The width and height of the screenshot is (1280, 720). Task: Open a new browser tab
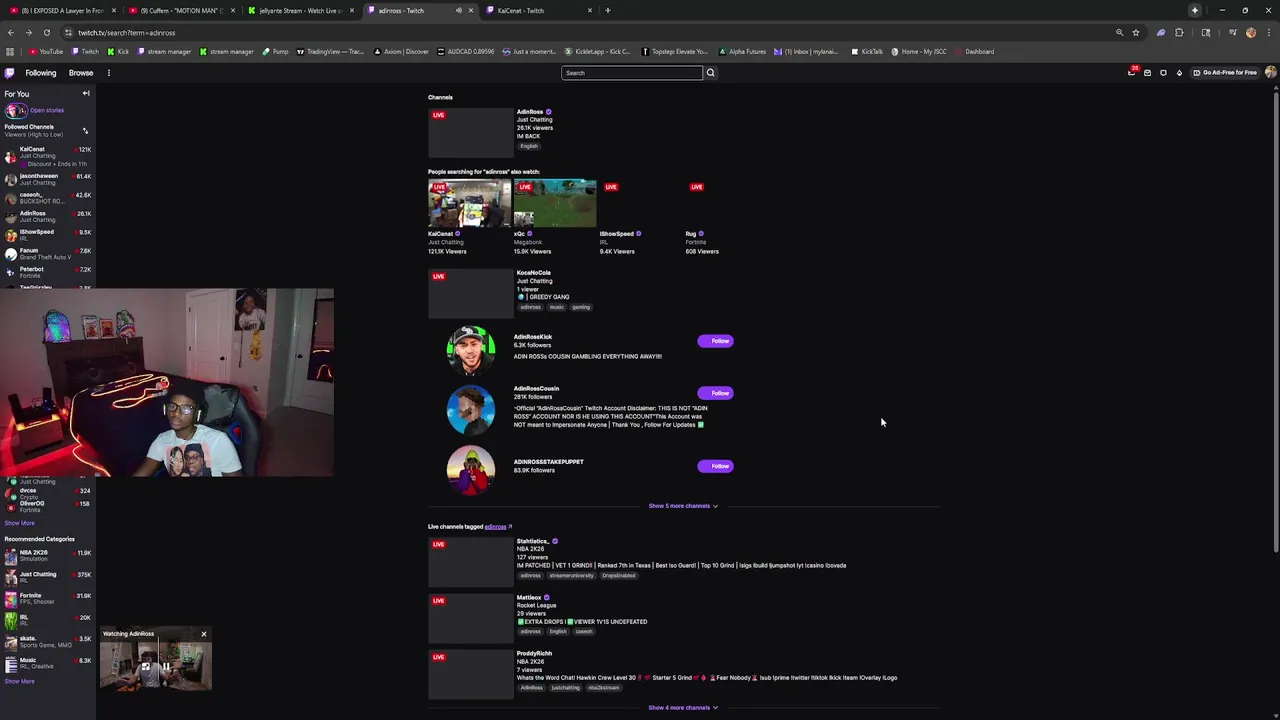coord(608,10)
